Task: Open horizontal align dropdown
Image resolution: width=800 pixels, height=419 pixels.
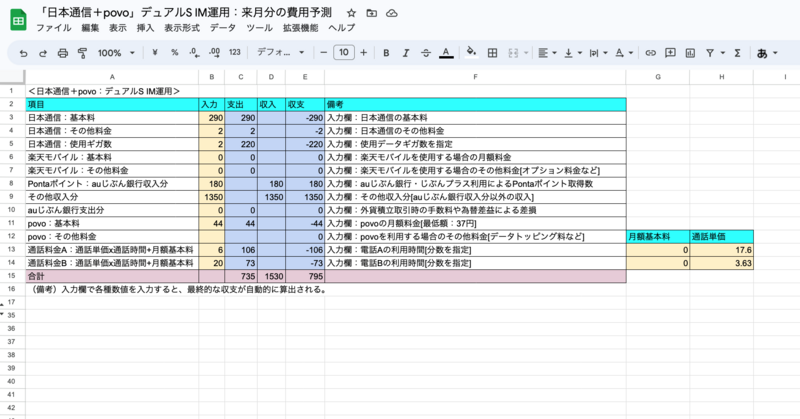Action: tap(547, 53)
